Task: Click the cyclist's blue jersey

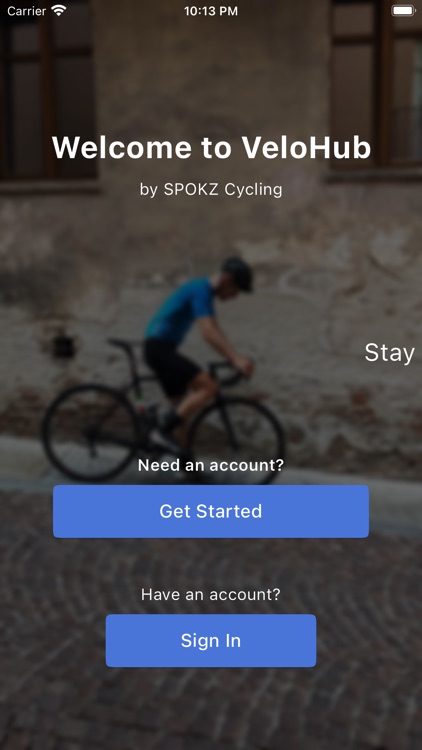Action: pos(179,309)
